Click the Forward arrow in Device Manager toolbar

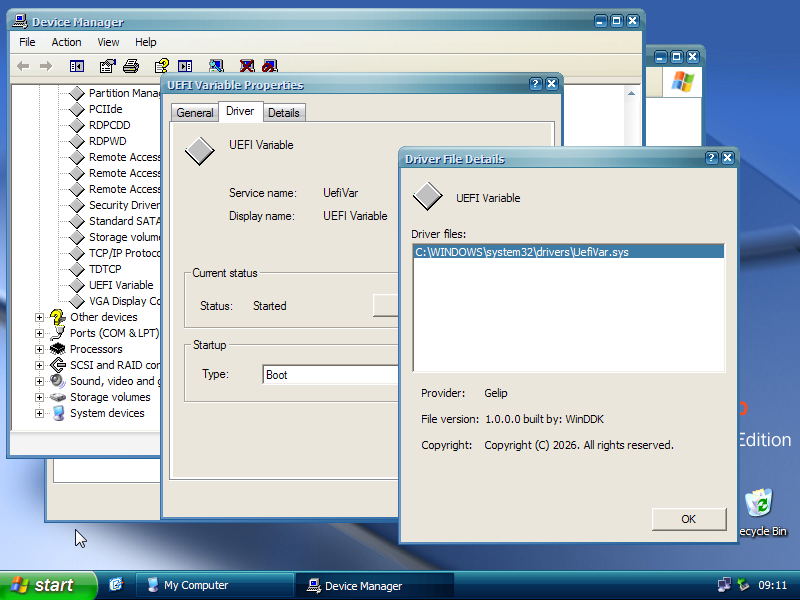(46, 66)
